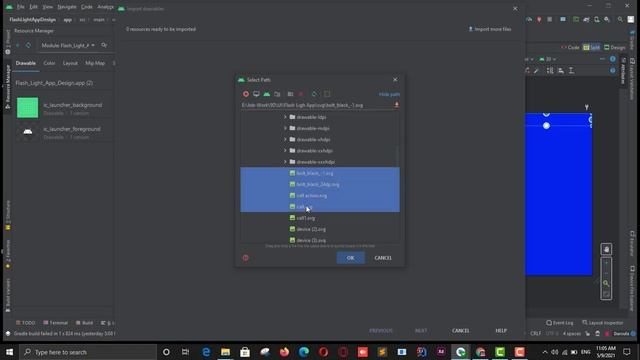
Task: Switch editor to Design view
Action: (x=615, y=47)
